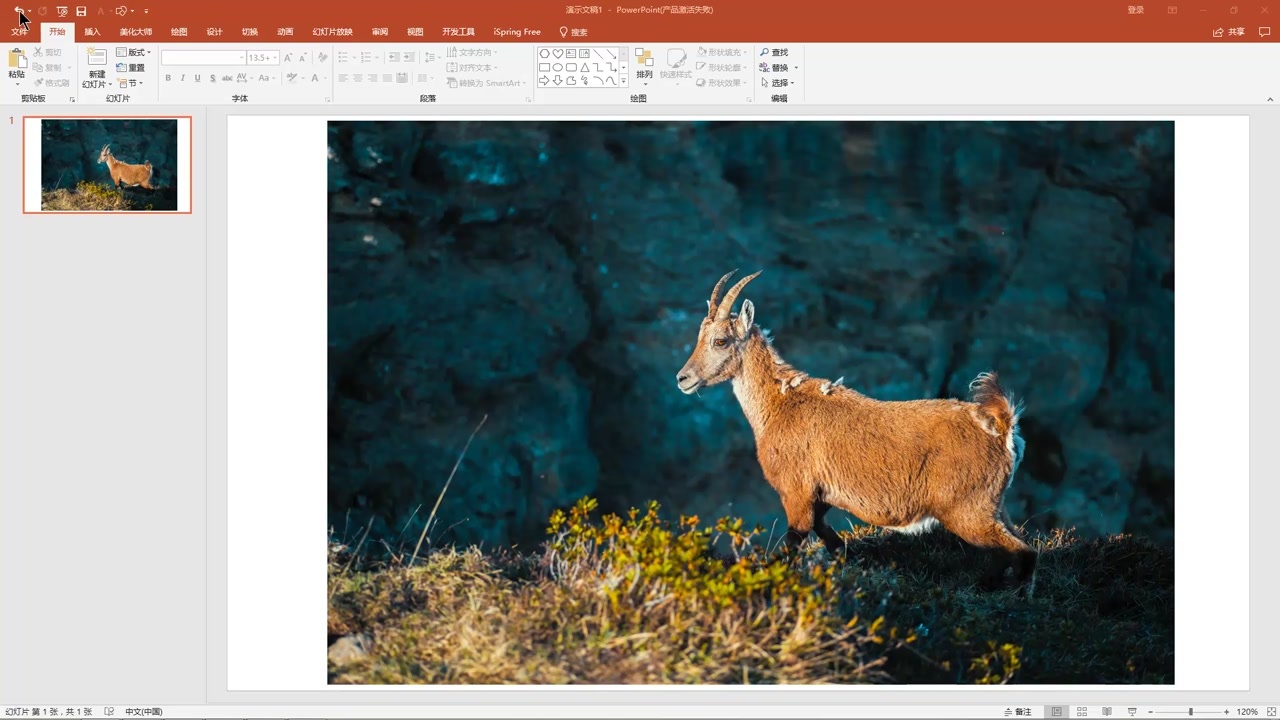
Task: Click the decrease font size icon
Action: pos(303,58)
